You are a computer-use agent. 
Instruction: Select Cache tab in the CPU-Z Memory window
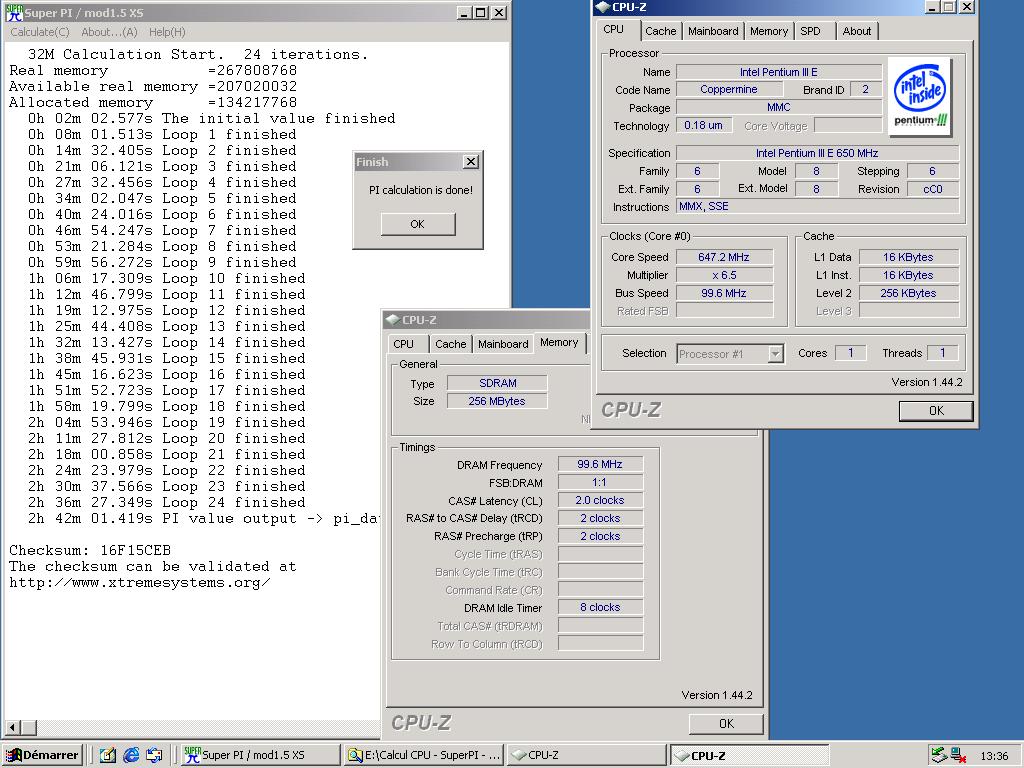(451, 344)
